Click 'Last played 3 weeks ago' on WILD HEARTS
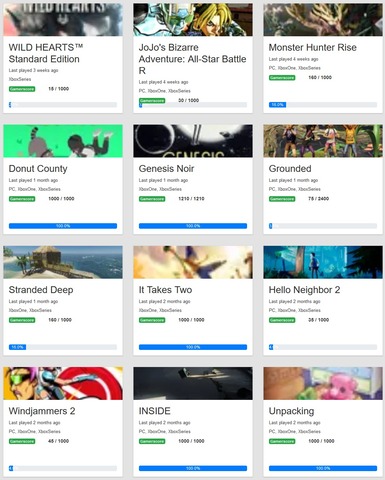Screen dimensions: 385x480 pyautogui.click(x=33, y=70)
